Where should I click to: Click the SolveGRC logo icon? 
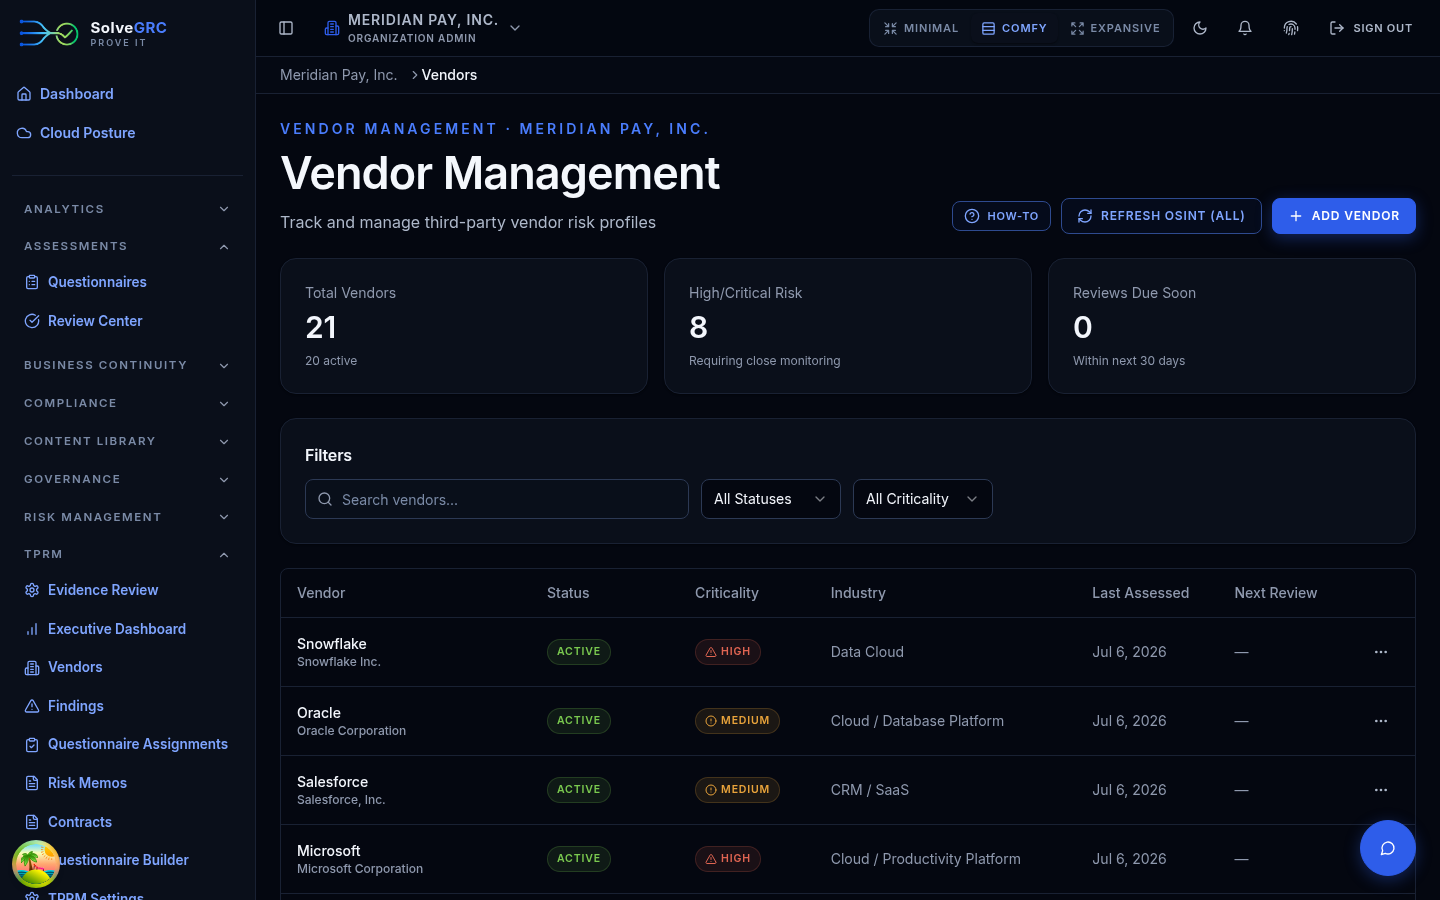tap(49, 33)
